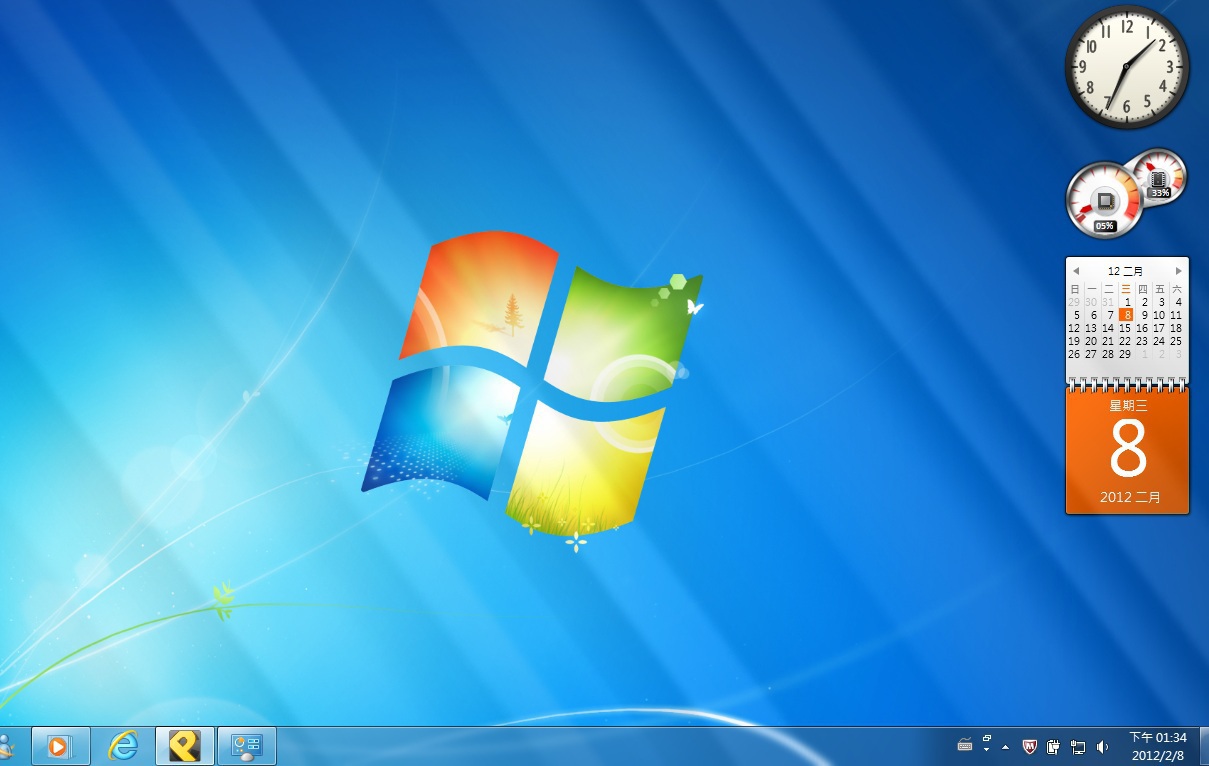1209x766 pixels.
Task: Open the language bar options arrow
Action: point(987,750)
